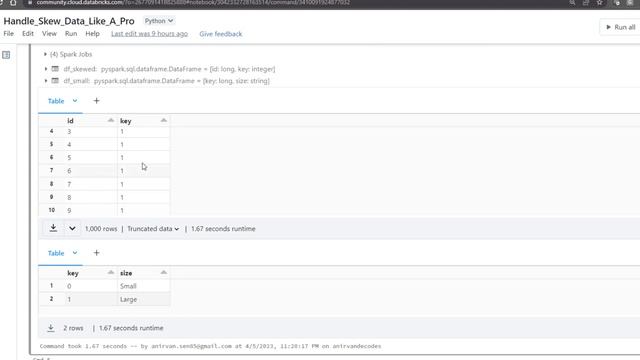Click the browser zoom magnifier icon
The image size is (640, 360).
point(572,3)
